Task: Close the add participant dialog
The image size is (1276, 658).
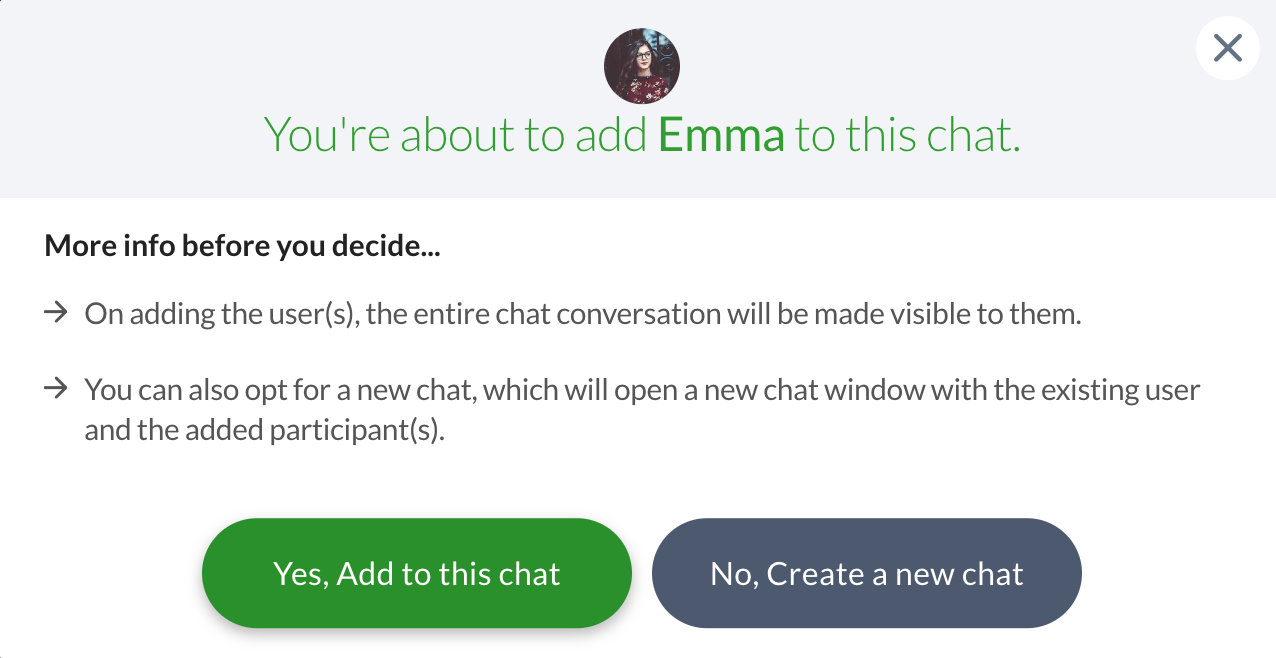Action: (x=1227, y=48)
